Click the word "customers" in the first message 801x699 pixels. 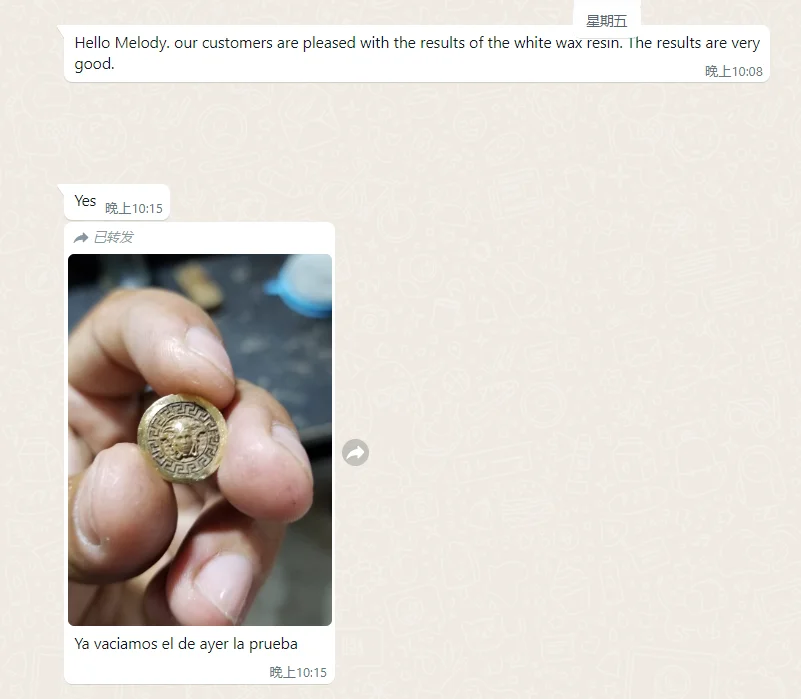click(237, 43)
